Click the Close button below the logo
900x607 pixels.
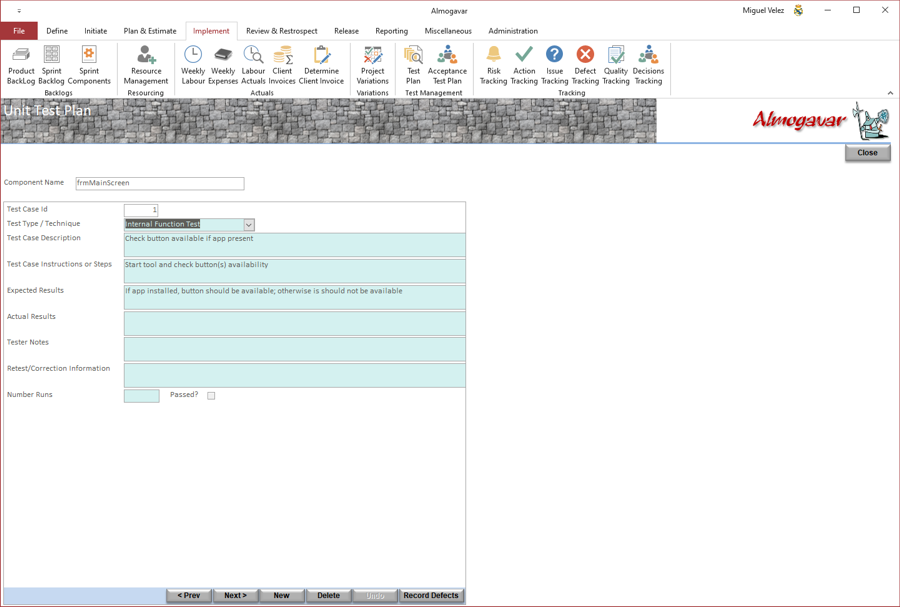[867, 153]
